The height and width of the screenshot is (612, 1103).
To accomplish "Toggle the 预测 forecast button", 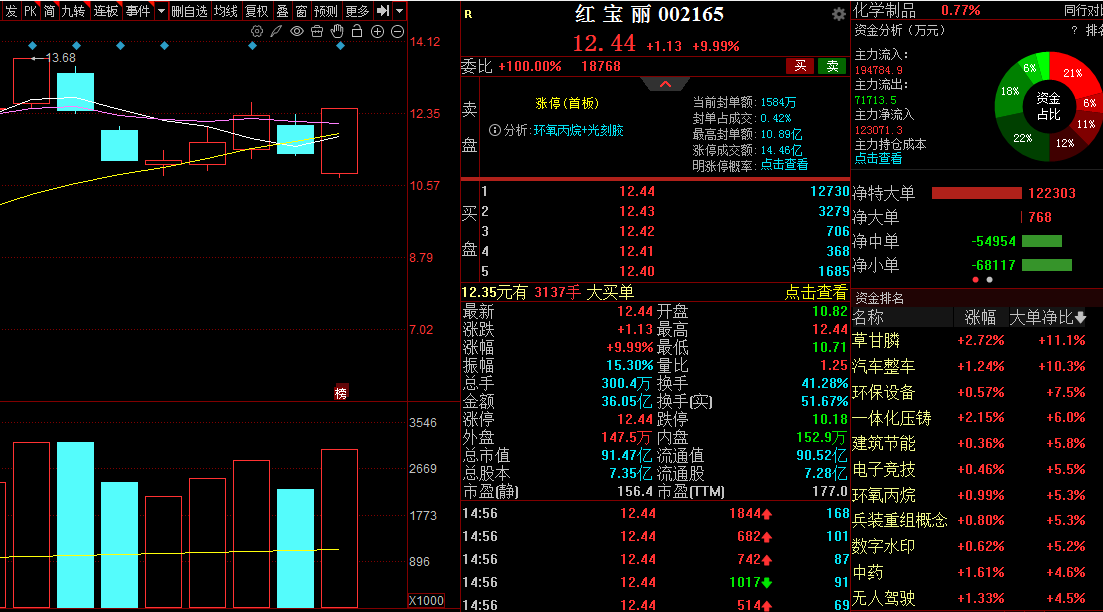I will click(326, 11).
